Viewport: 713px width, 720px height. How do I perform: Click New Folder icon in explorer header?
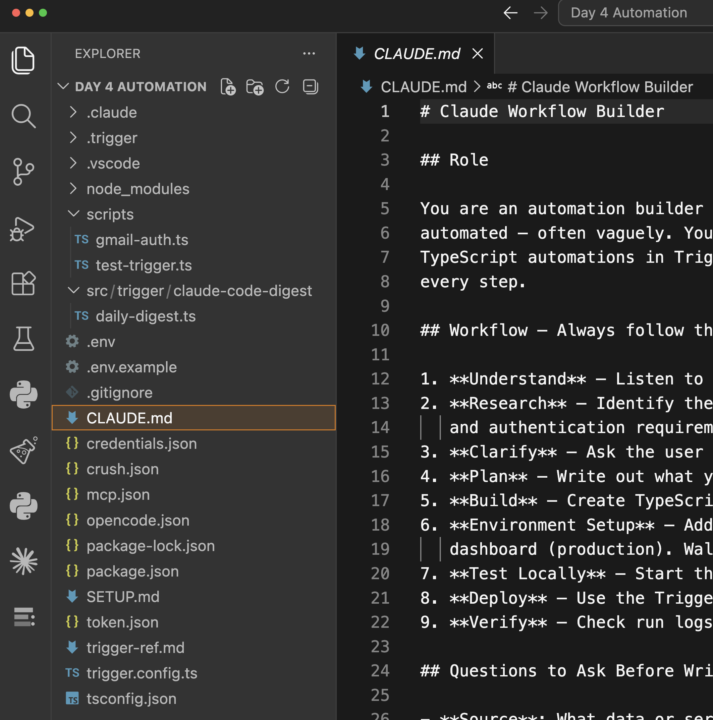coord(255,87)
